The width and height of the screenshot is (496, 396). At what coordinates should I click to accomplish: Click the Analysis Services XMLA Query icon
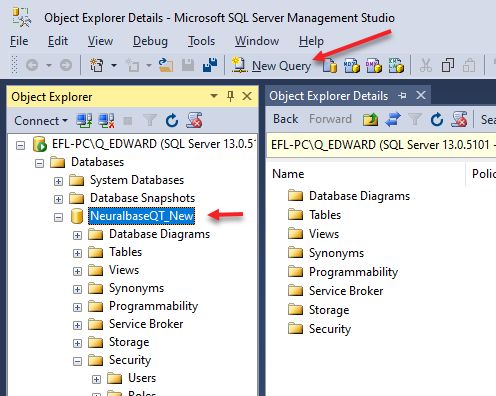click(x=396, y=65)
